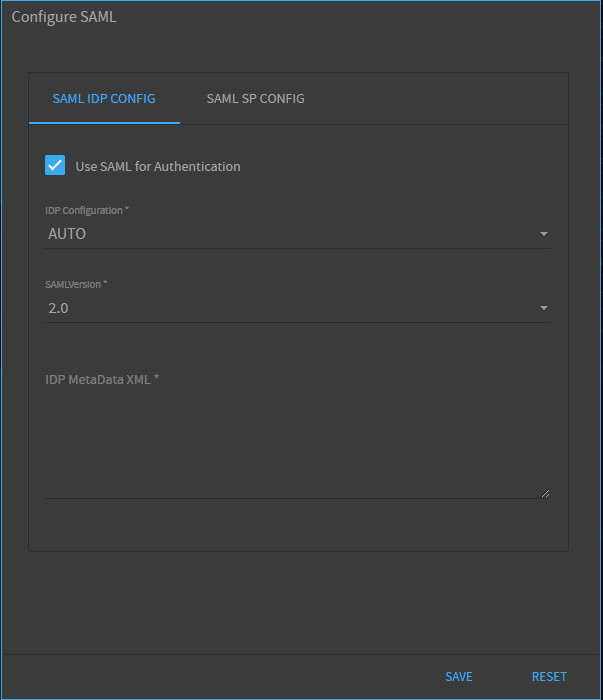Click the IDP Configuration field label
Image resolution: width=603 pixels, height=700 pixels.
click(x=87, y=210)
